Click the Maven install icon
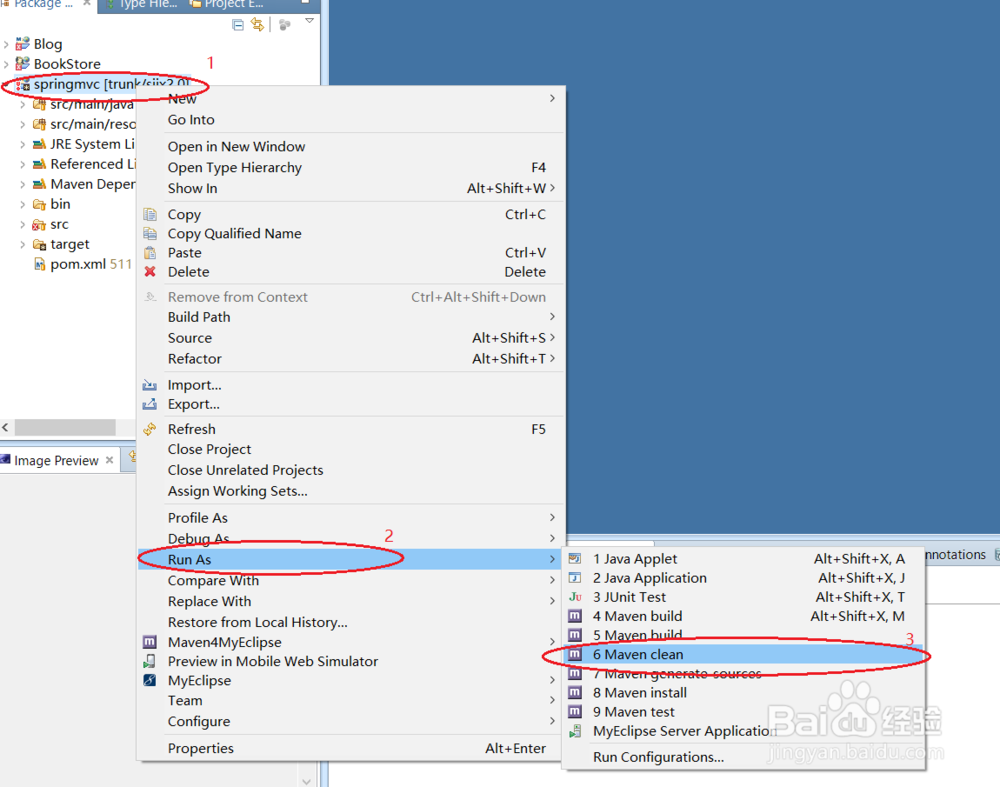 point(575,693)
